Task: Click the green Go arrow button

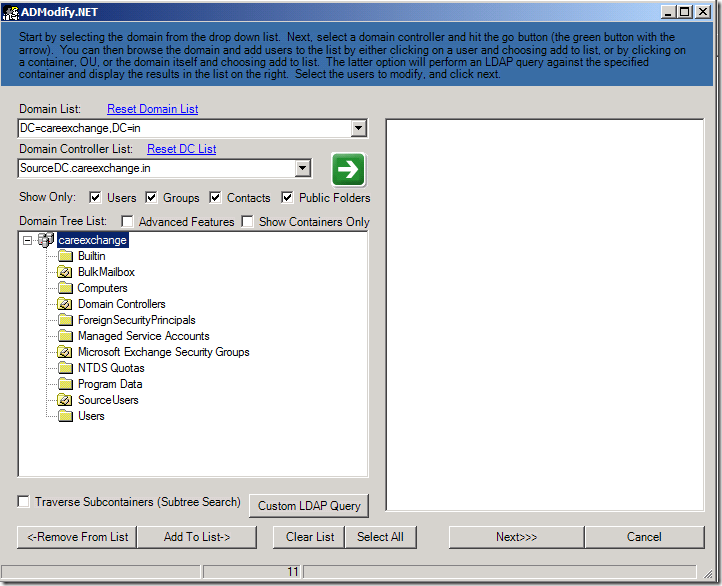Action: click(x=348, y=169)
